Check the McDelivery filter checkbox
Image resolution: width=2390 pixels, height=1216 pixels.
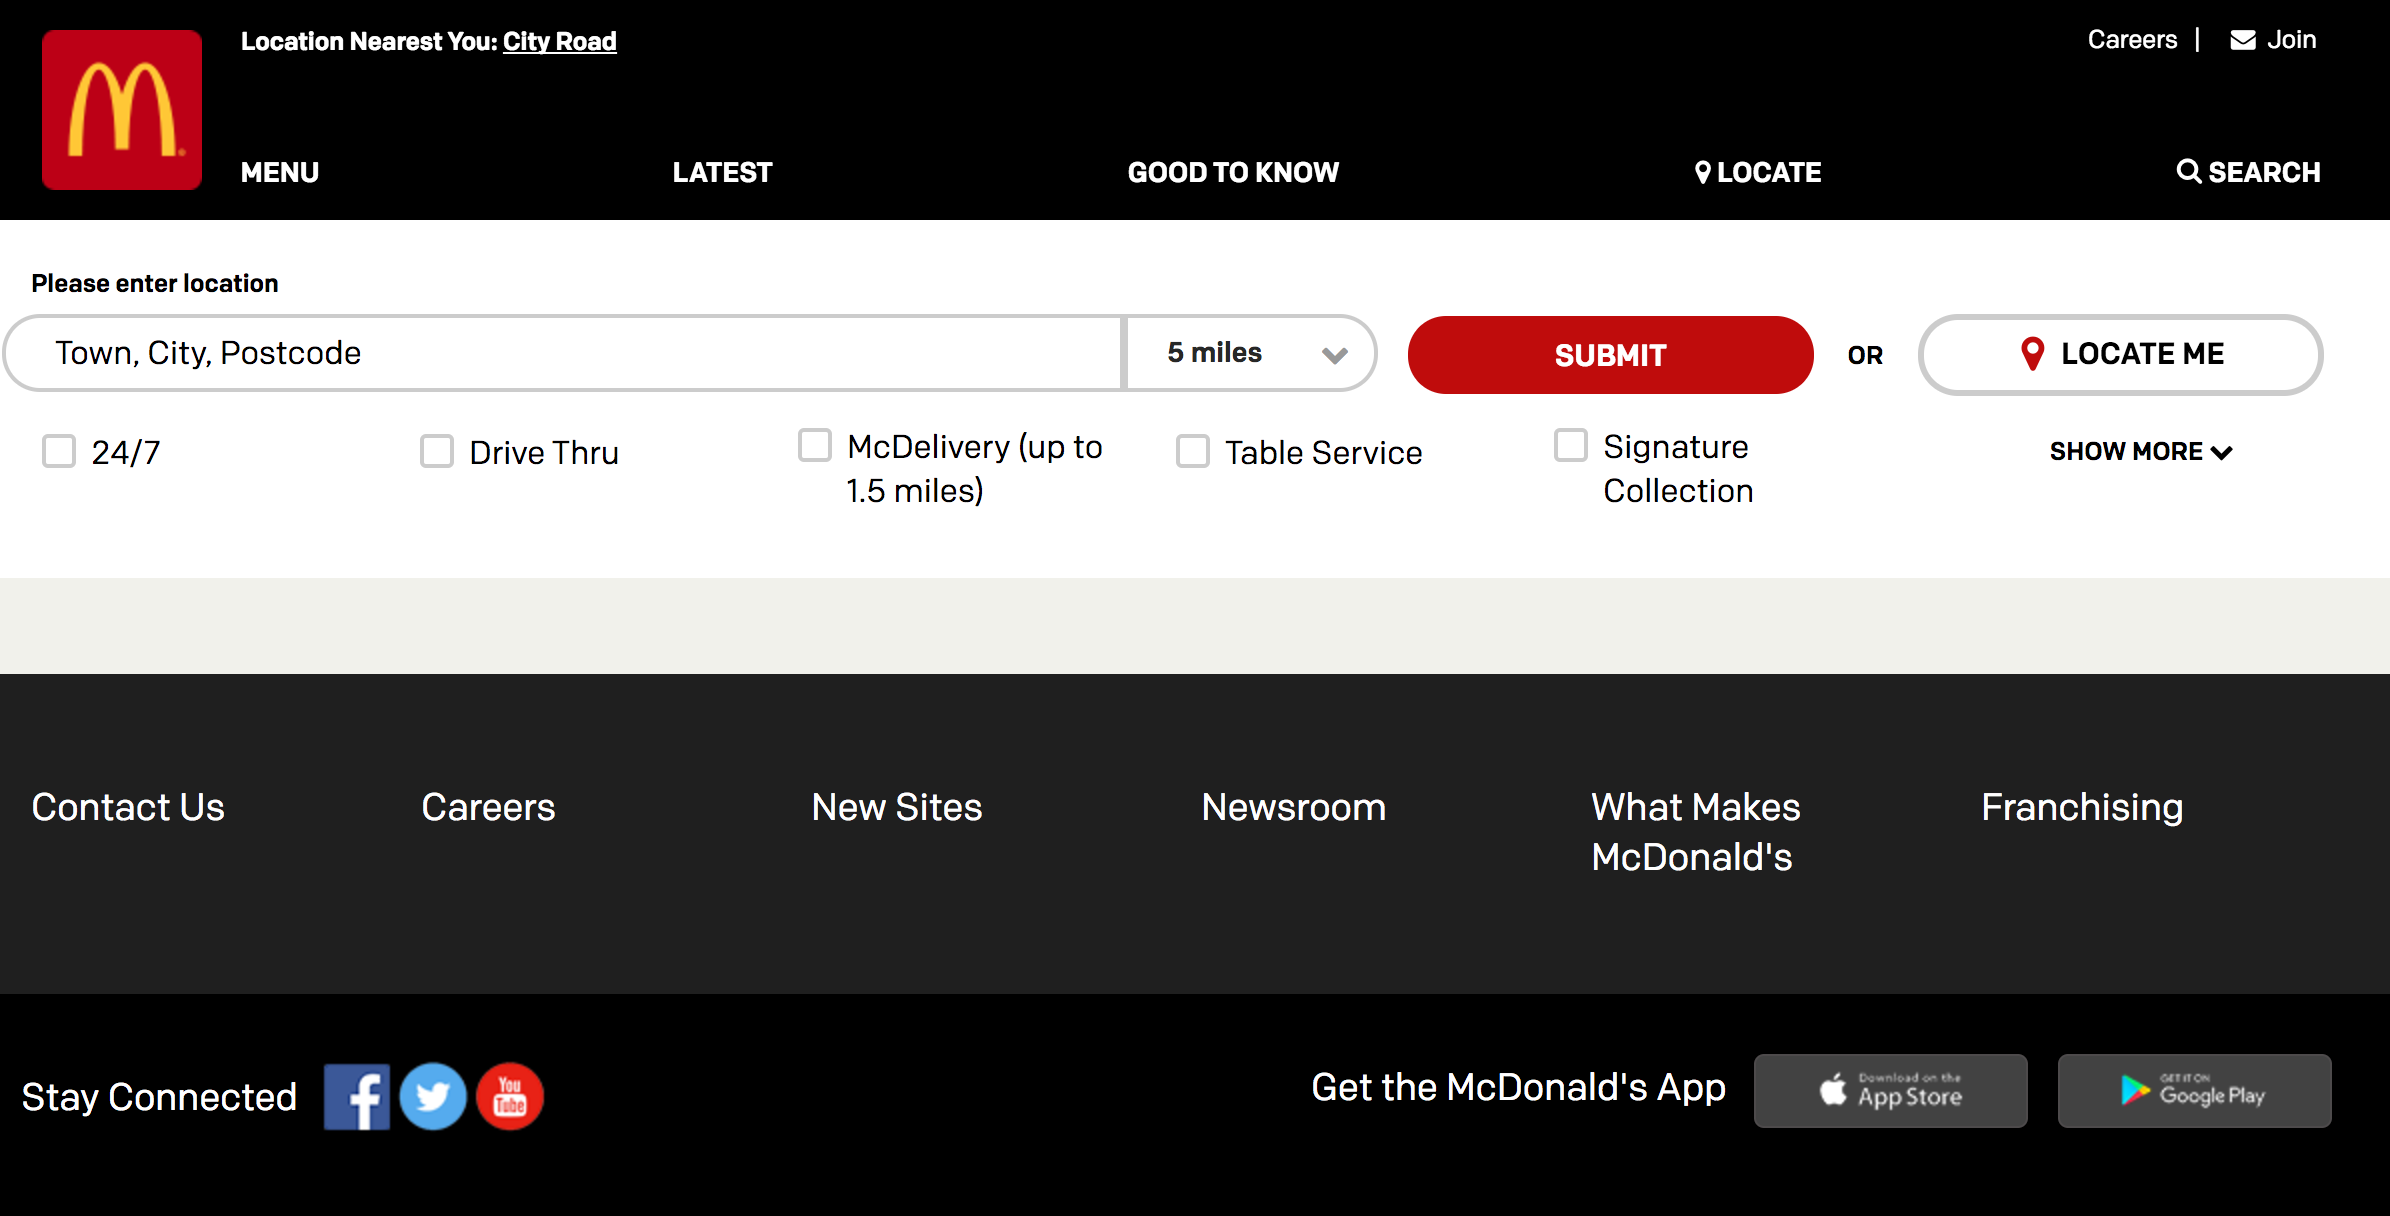[x=815, y=445]
